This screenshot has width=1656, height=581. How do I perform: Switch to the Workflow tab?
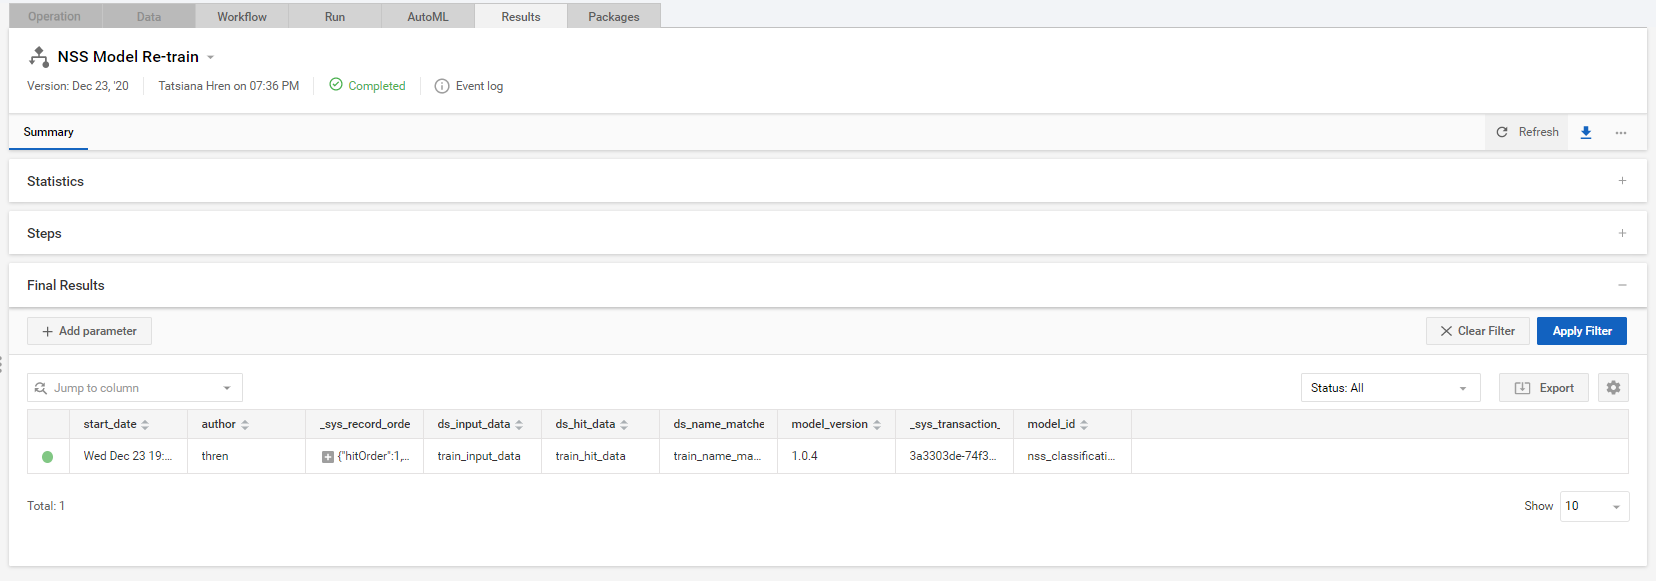click(x=242, y=16)
